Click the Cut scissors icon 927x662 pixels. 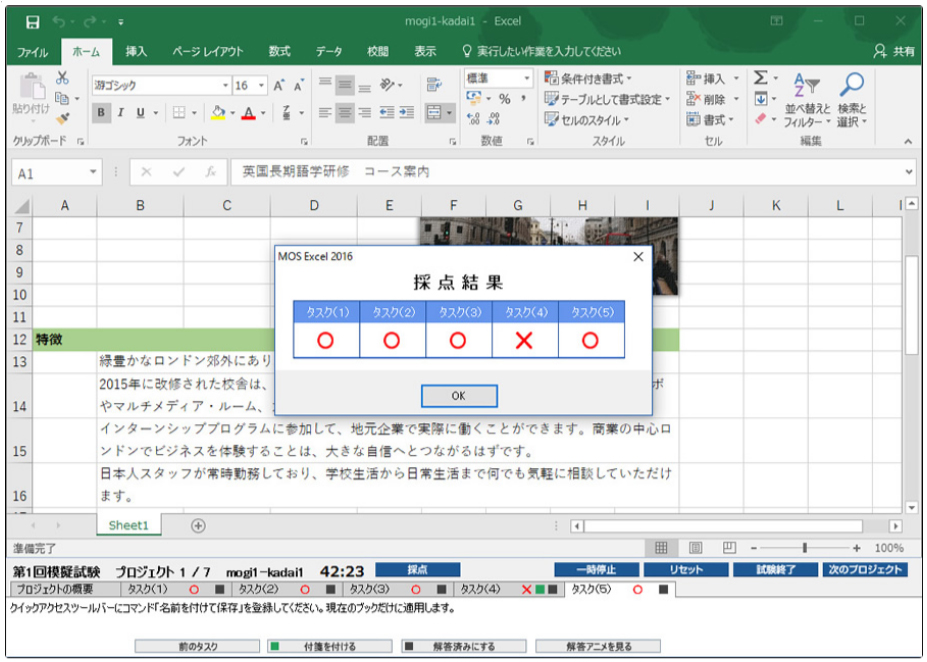[x=62, y=77]
